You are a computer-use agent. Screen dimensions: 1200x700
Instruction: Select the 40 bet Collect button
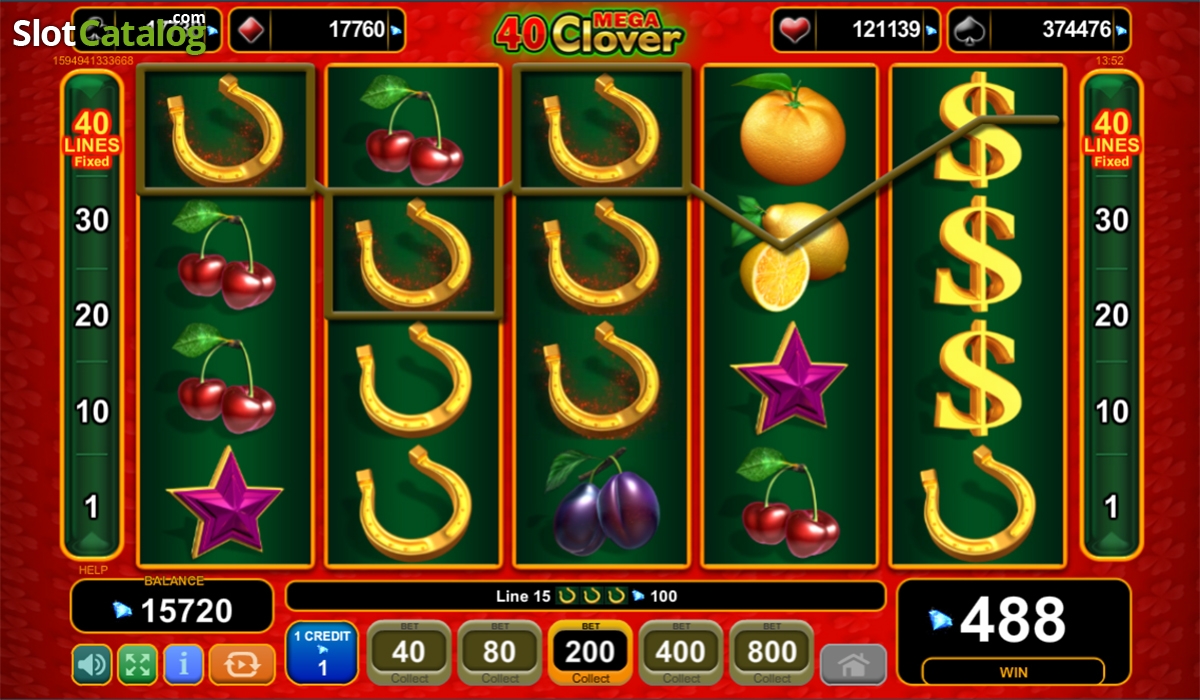(x=408, y=653)
